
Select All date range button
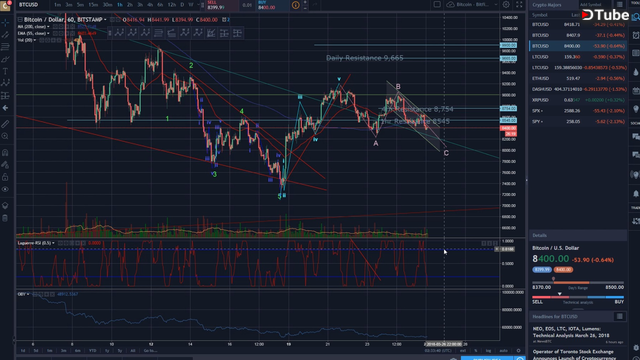tap(133, 351)
